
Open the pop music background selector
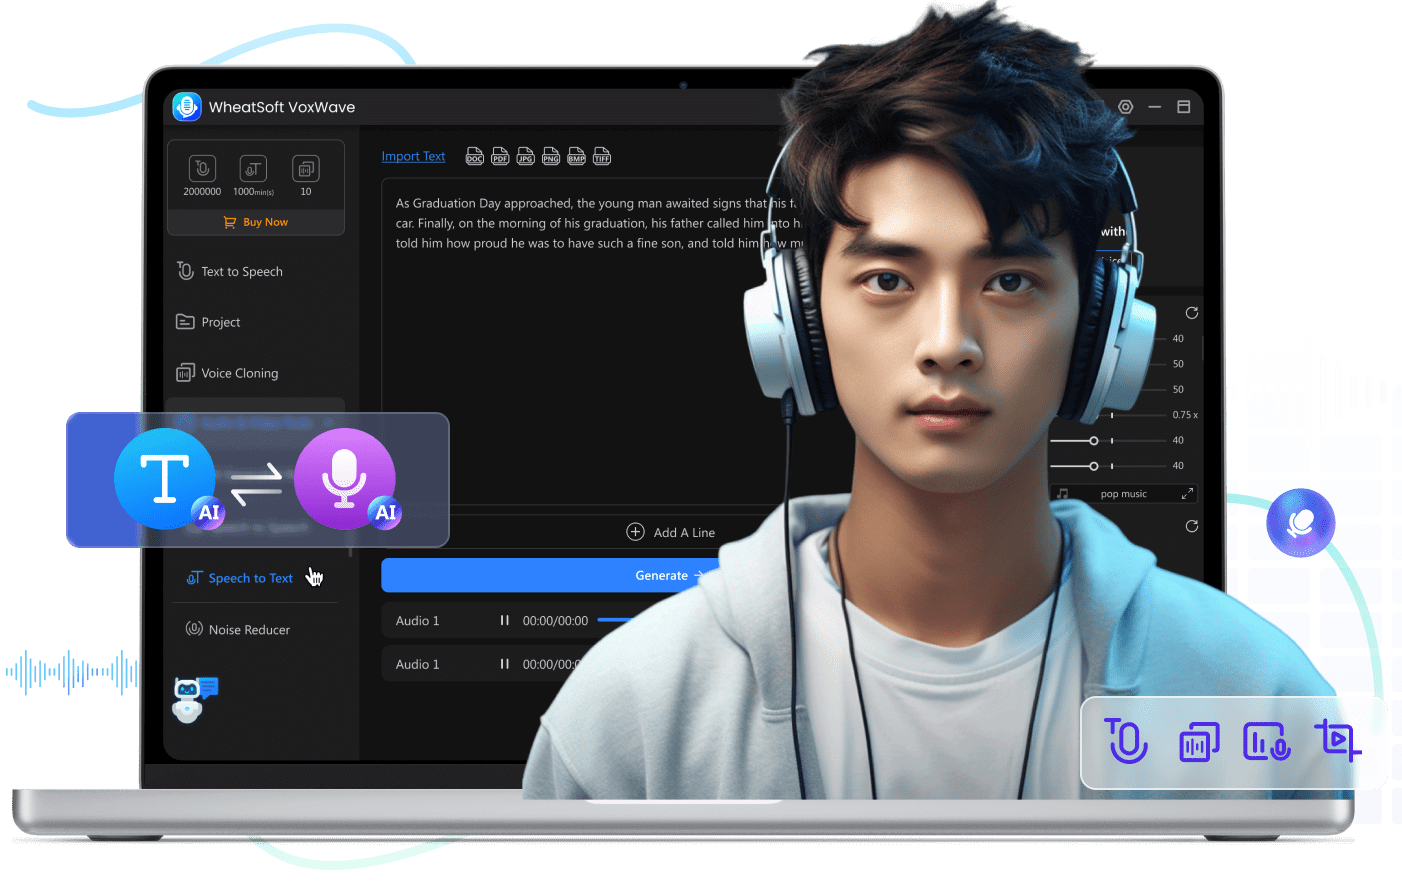click(x=1123, y=494)
